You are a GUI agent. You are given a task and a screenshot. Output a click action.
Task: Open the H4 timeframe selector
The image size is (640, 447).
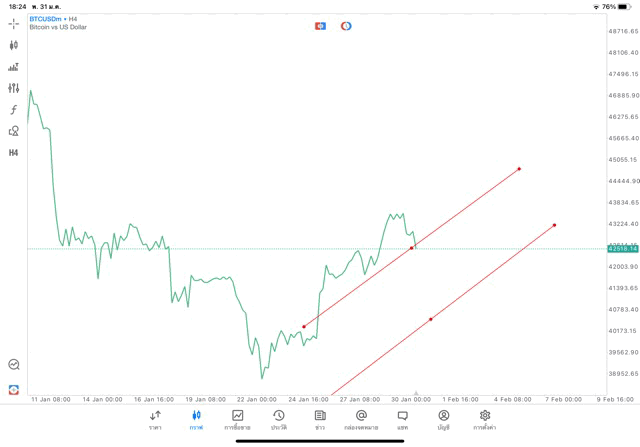(14, 153)
